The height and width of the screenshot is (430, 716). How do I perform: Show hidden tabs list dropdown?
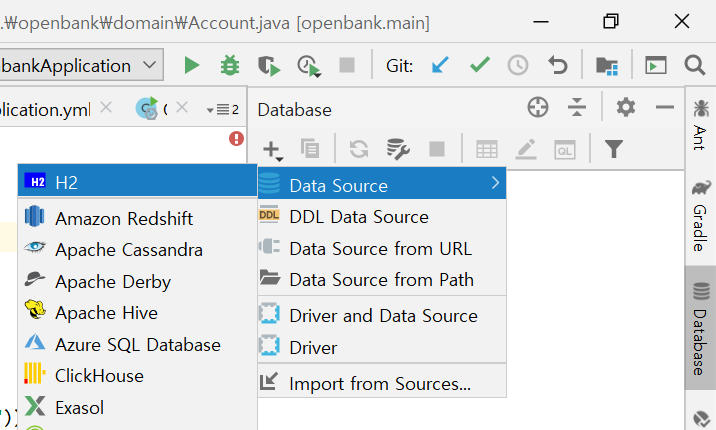[223, 110]
